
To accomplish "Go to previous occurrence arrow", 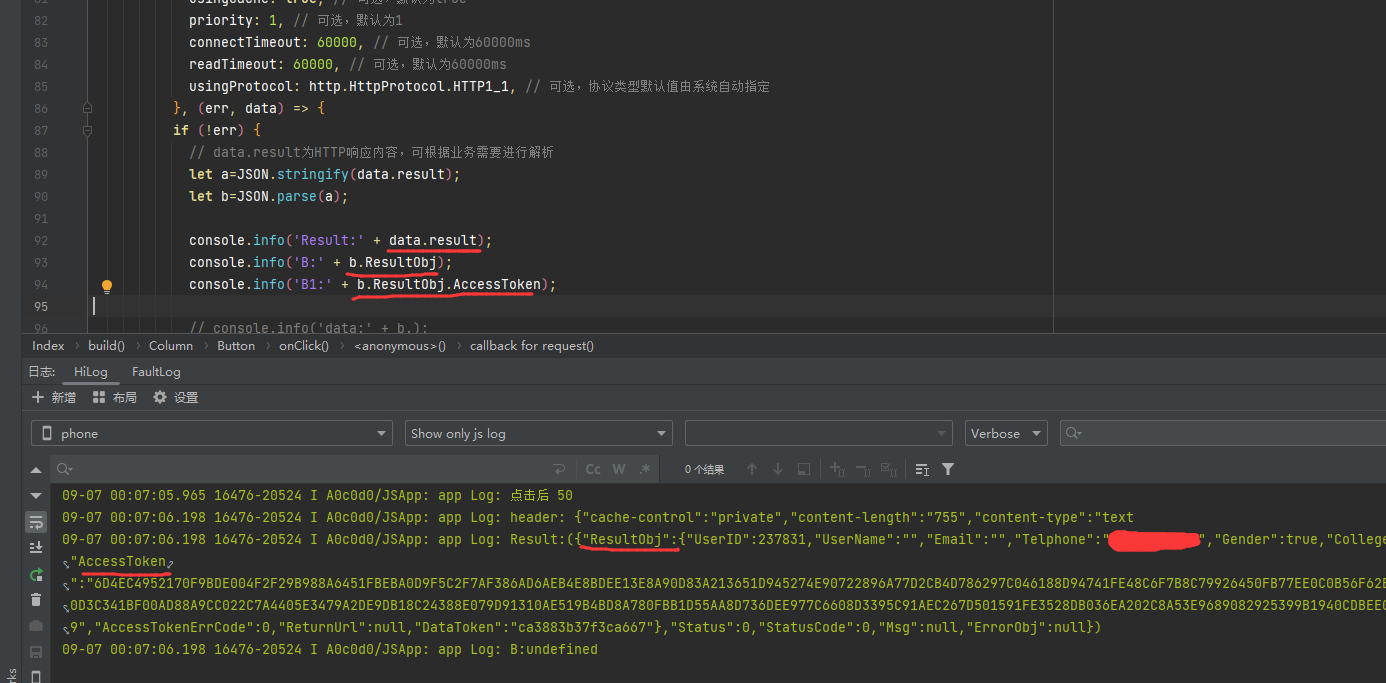I will (x=752, y=469).
